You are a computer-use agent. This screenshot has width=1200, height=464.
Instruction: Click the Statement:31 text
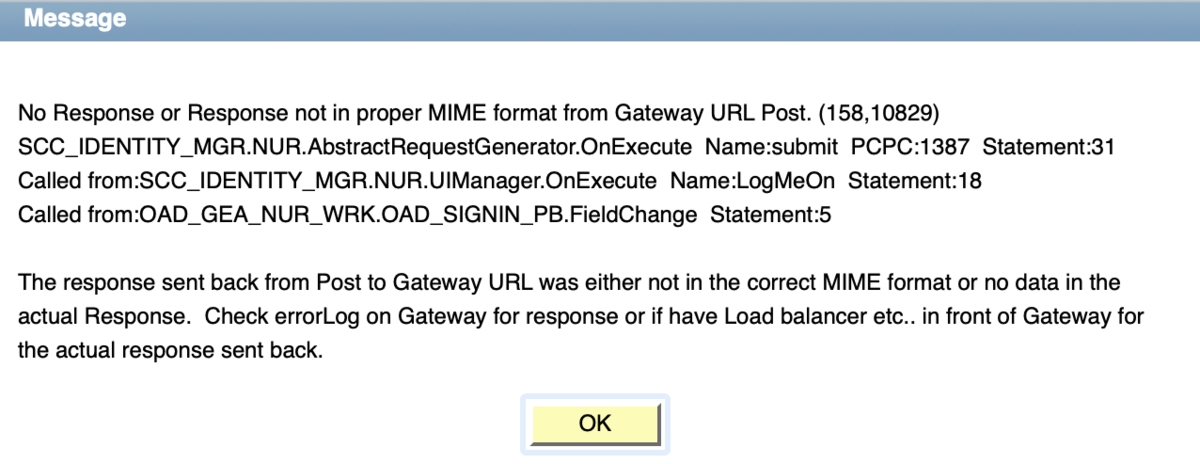tap(1048, 148)
